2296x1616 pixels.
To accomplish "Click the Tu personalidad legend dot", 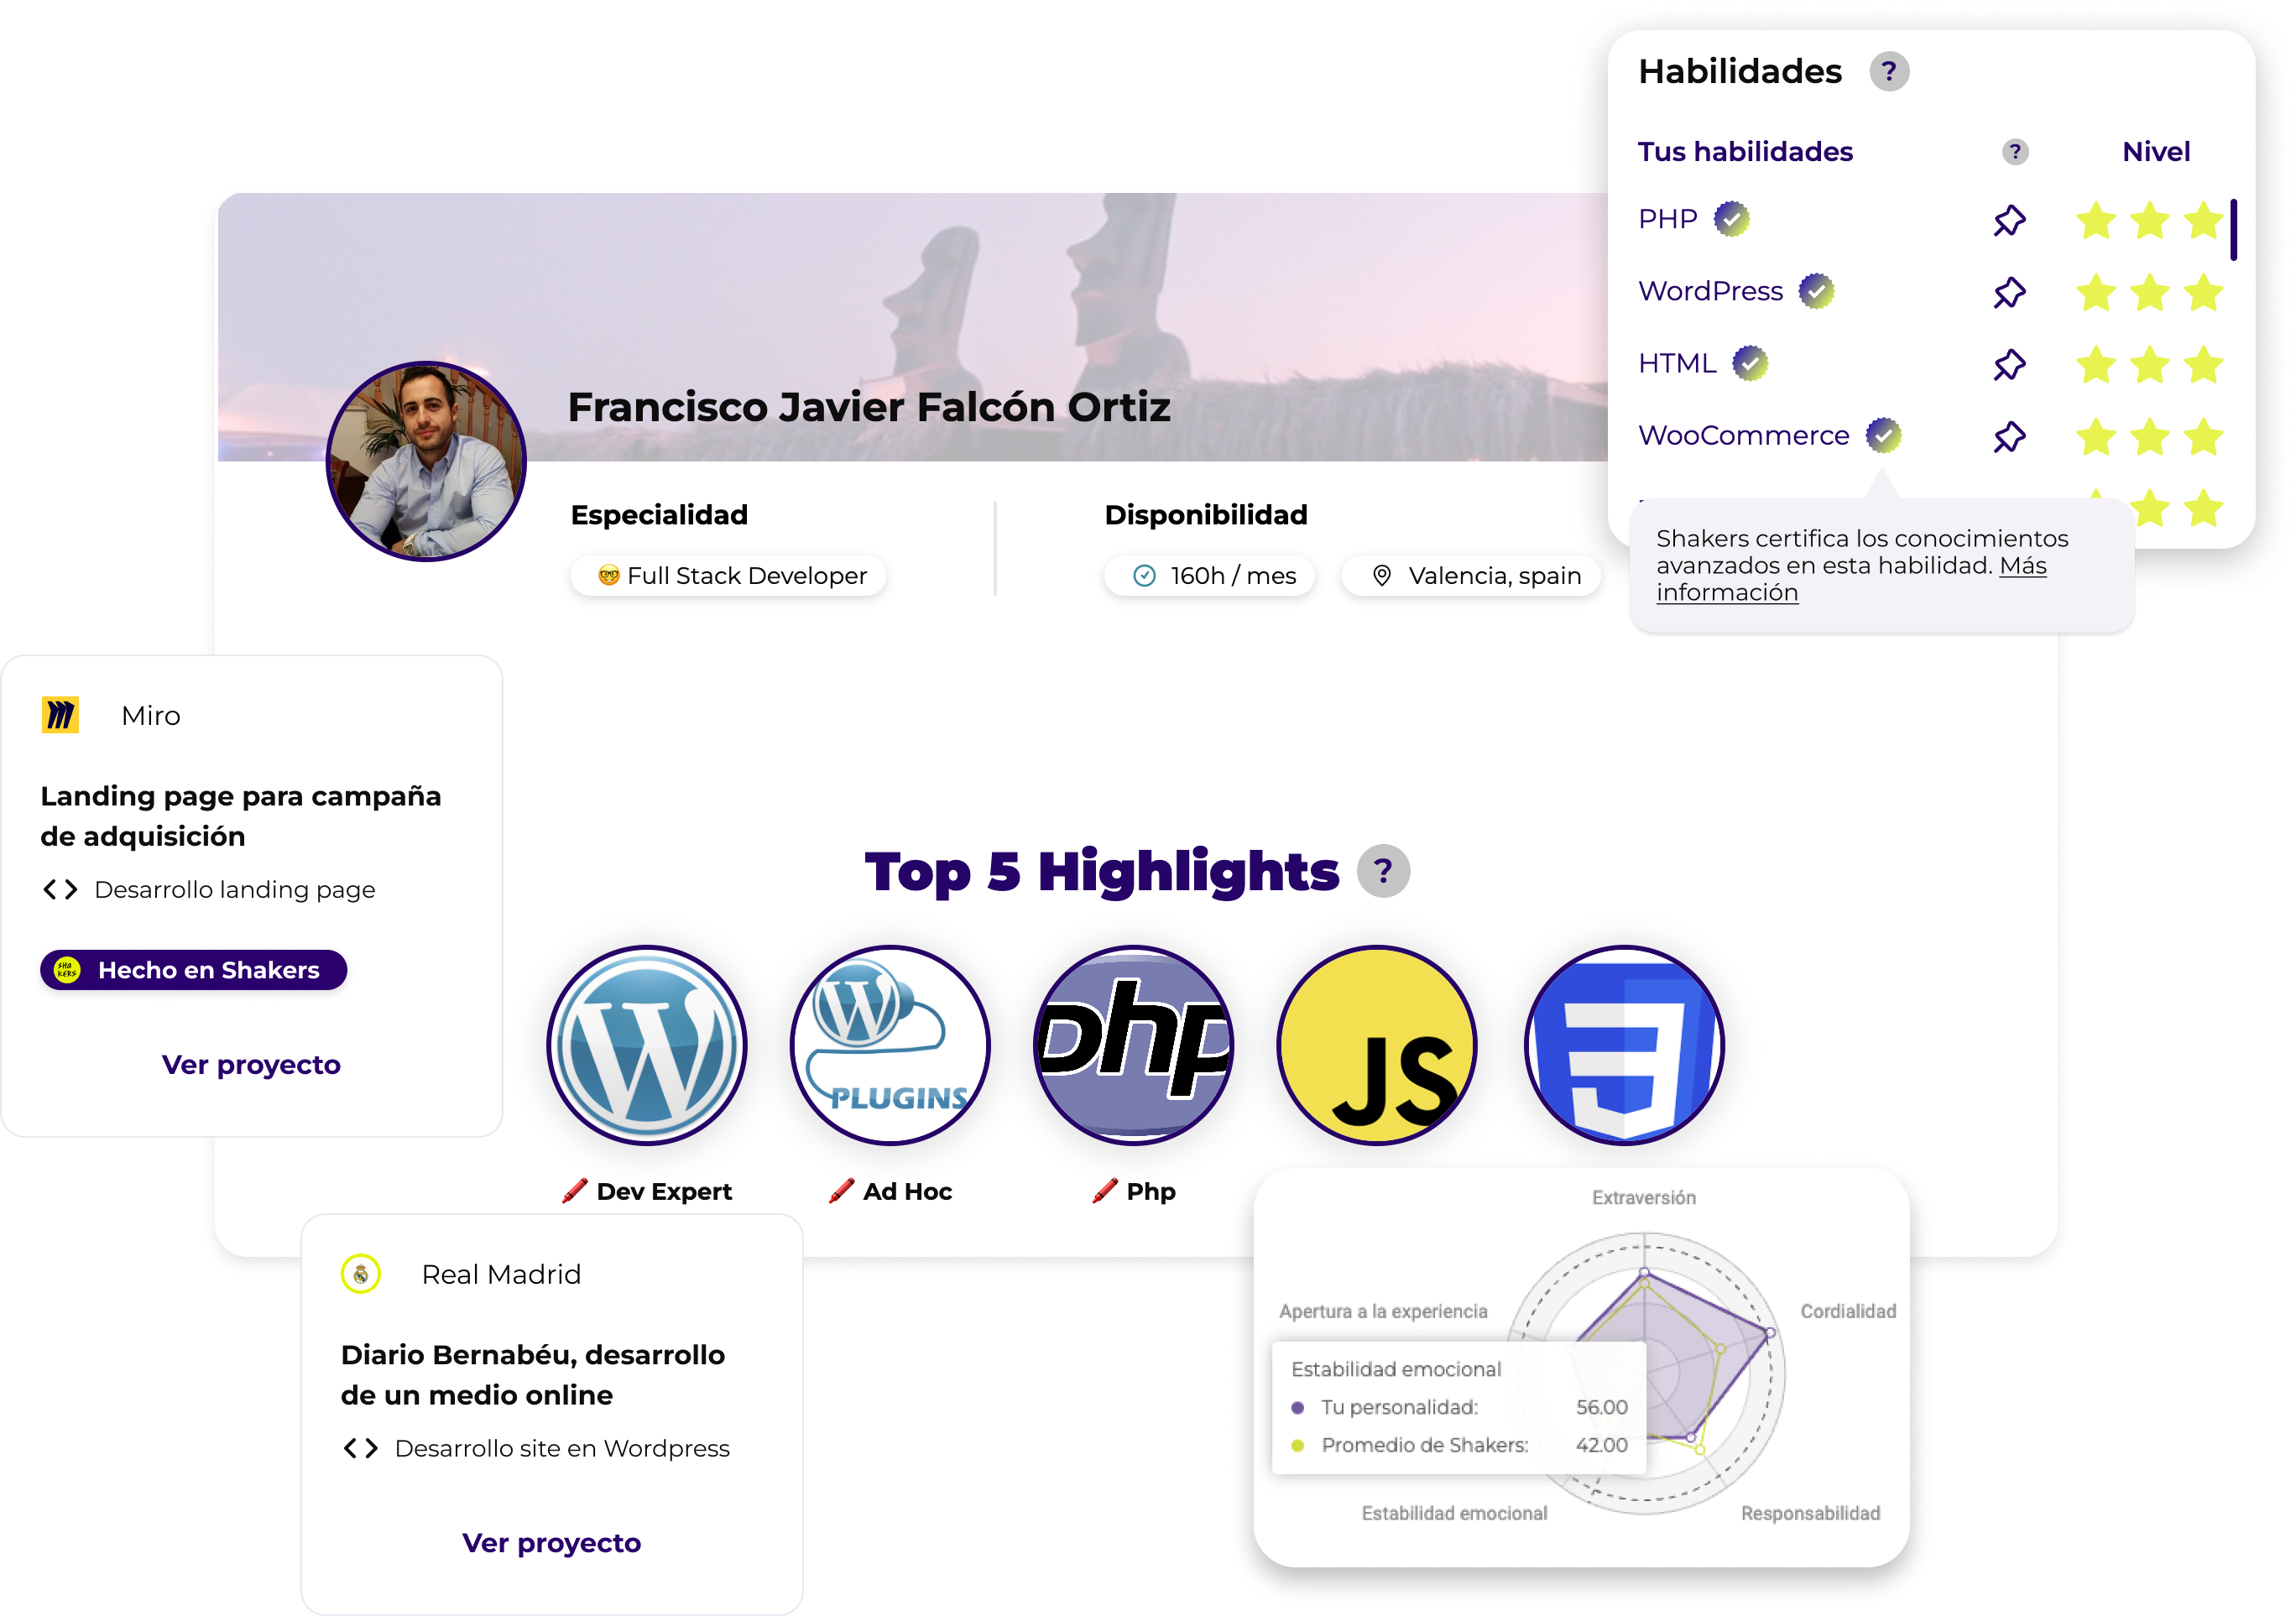I will click(1297, 1407).
